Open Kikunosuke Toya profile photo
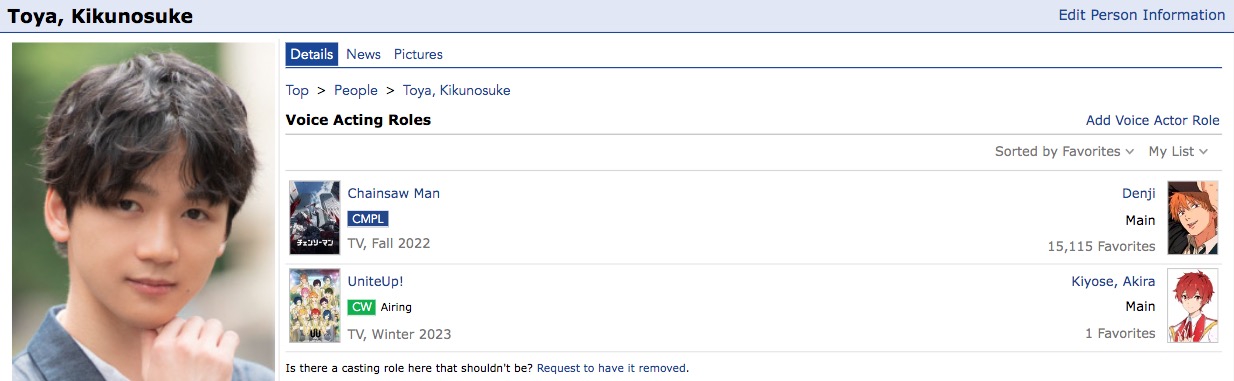Screen dimensions: 1234x381 (x=142, y=211)
